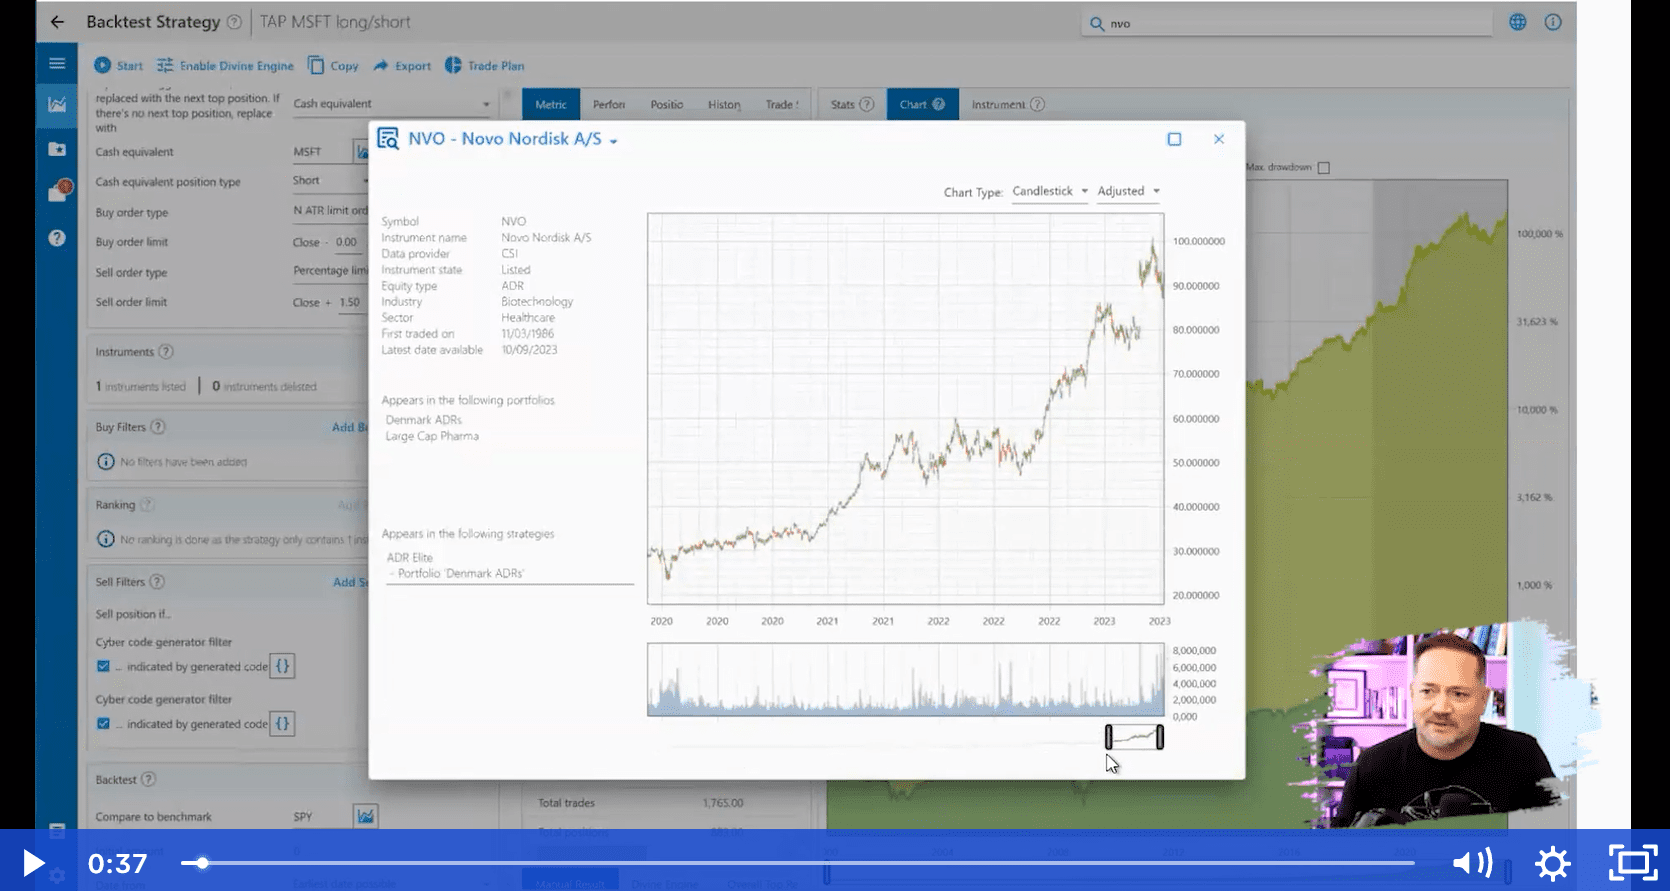
Task: Open the Buy Filters help icon
Action: [158, 427]
